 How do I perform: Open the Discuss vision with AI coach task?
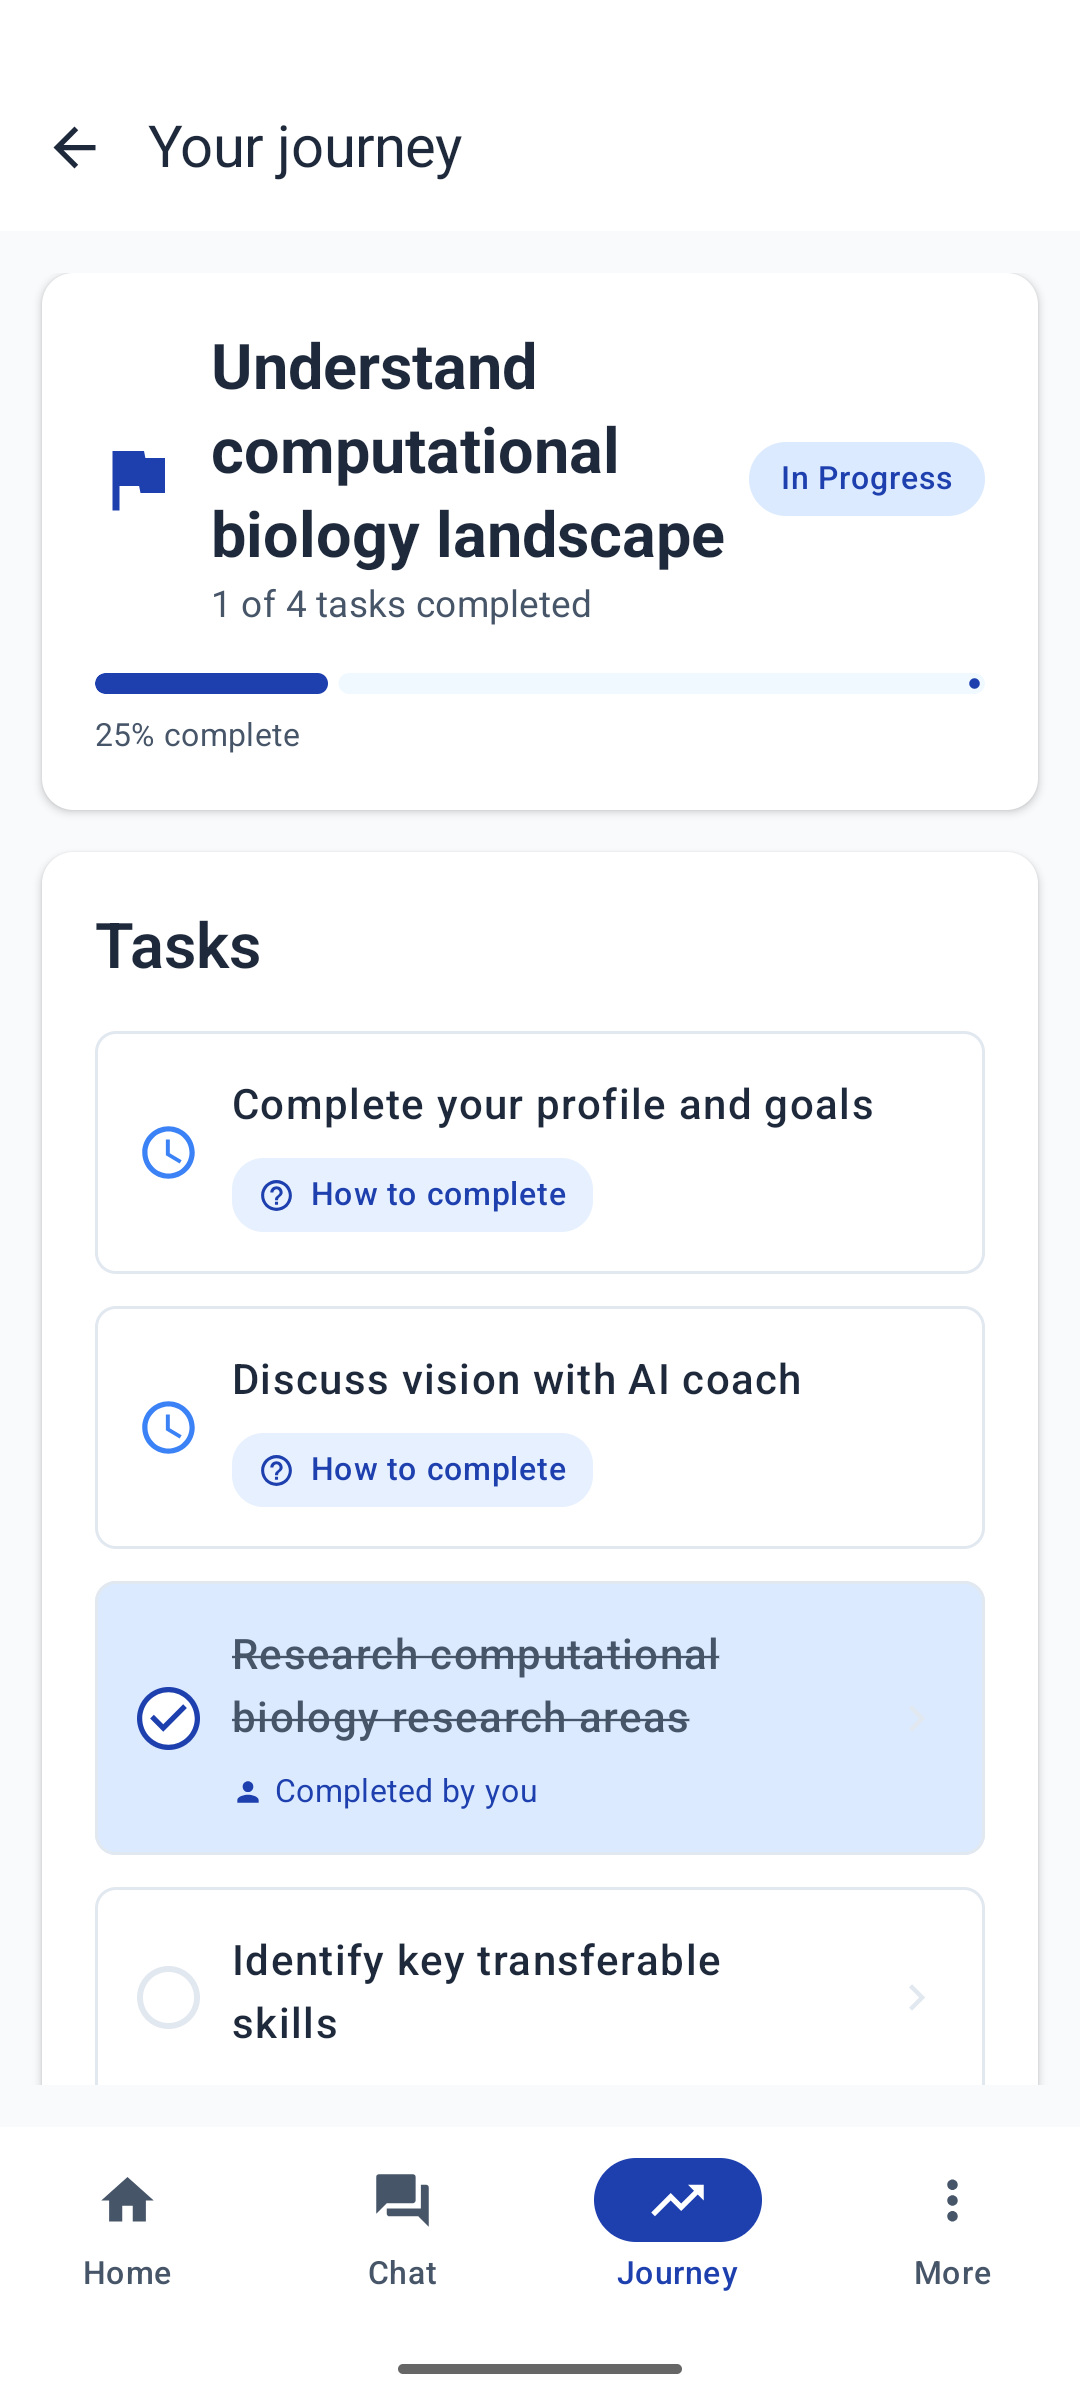tap(516, 1380)
